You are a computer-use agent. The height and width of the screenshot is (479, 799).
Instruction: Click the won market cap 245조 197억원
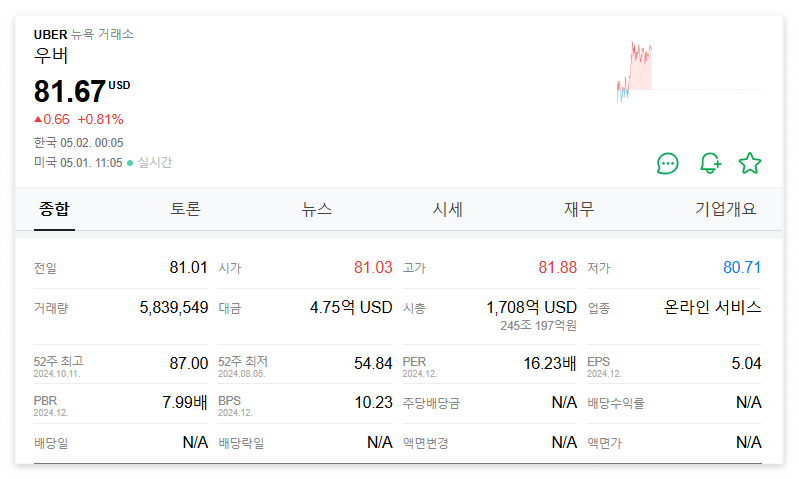[538, 325]
